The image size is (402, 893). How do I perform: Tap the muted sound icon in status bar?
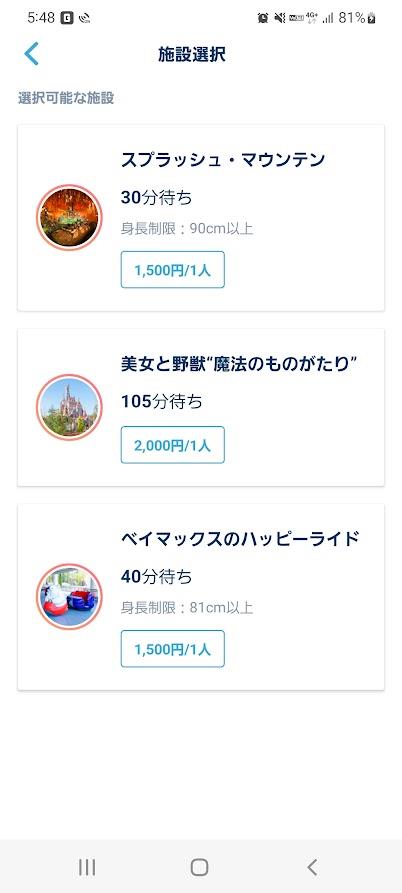click(x=279, y=18)
